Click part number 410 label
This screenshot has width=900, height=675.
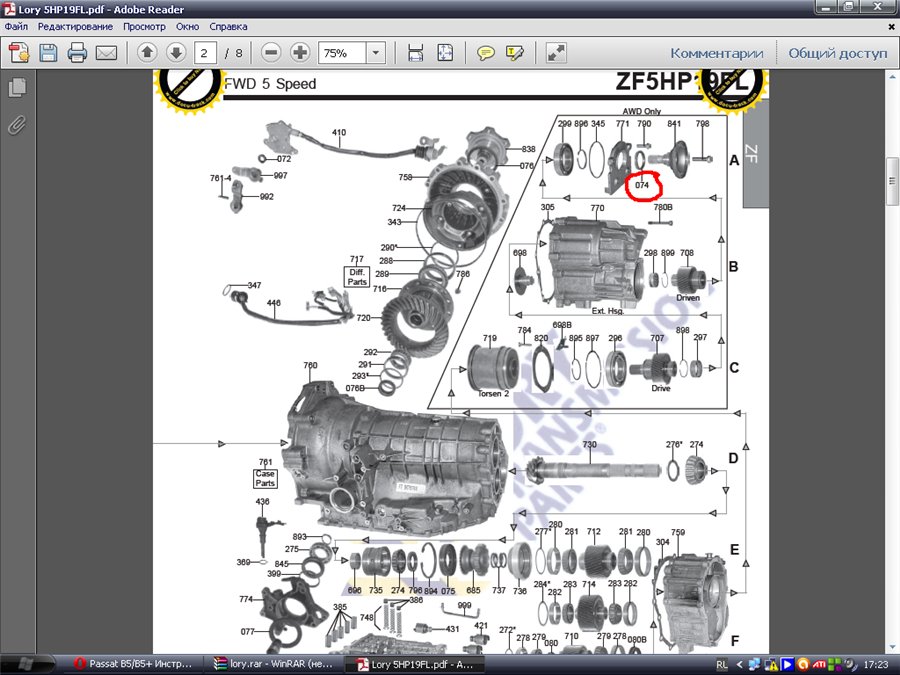[x=339, y=132]
